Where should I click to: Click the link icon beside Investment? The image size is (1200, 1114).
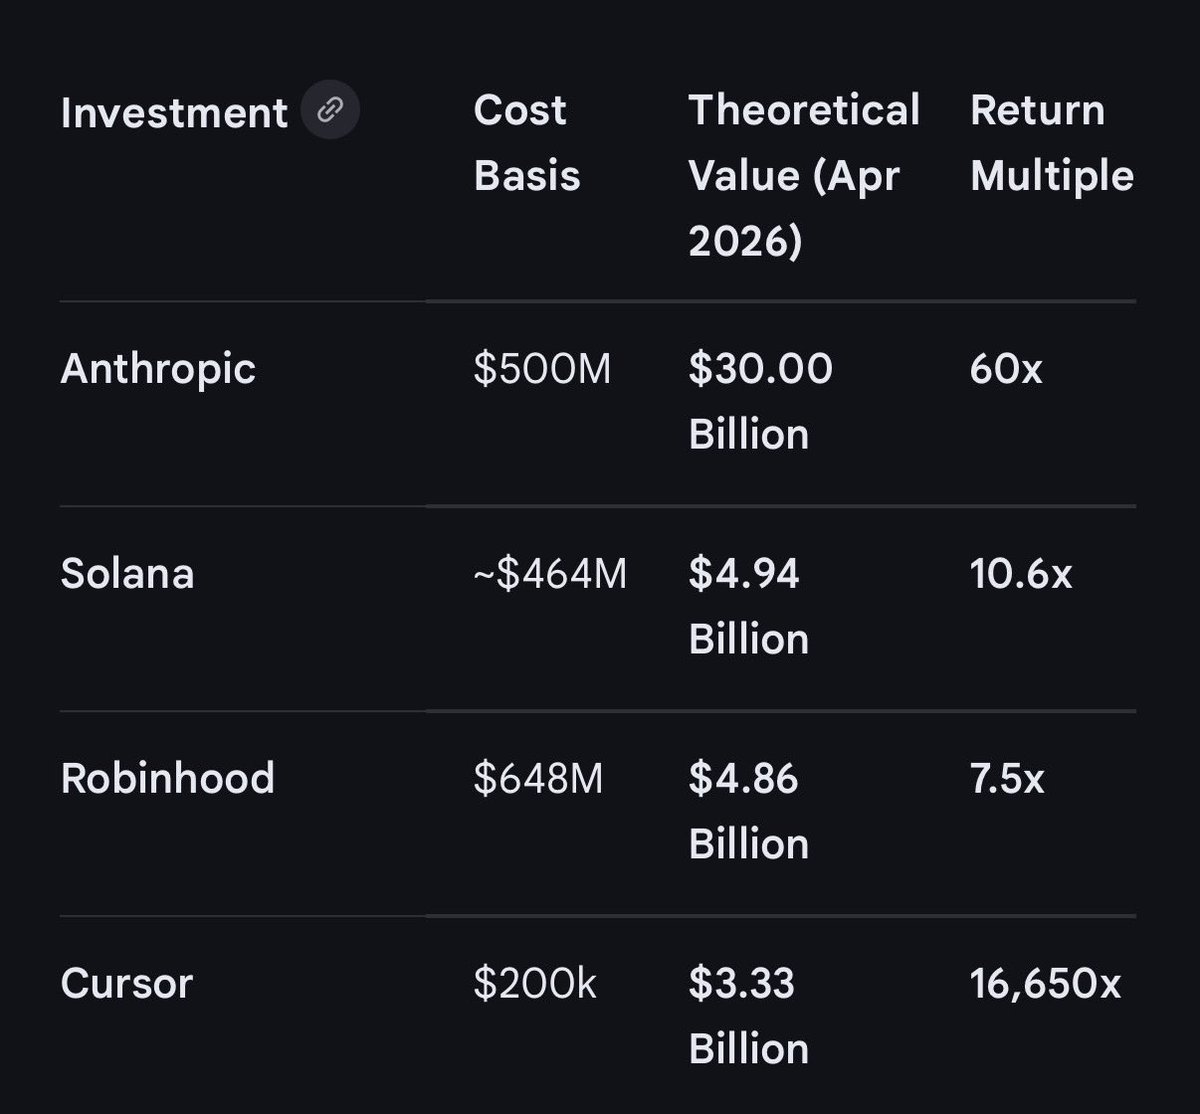pos(331,111)
